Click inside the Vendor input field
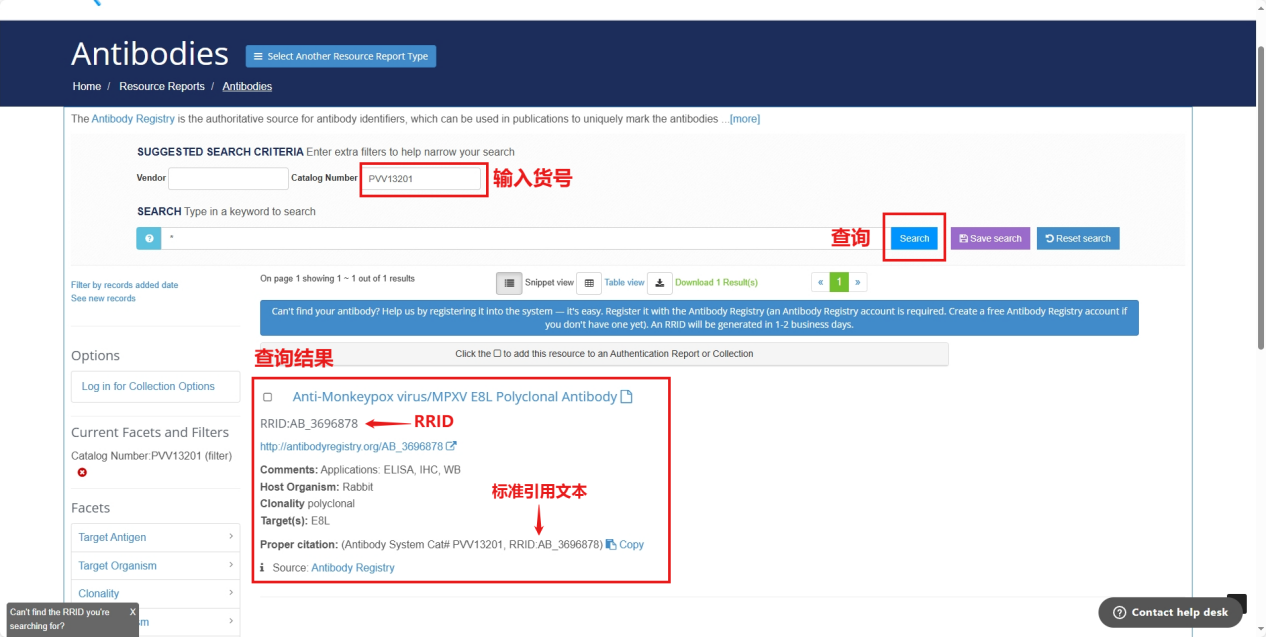The image size is (1266, 637). tap(228, 177)
